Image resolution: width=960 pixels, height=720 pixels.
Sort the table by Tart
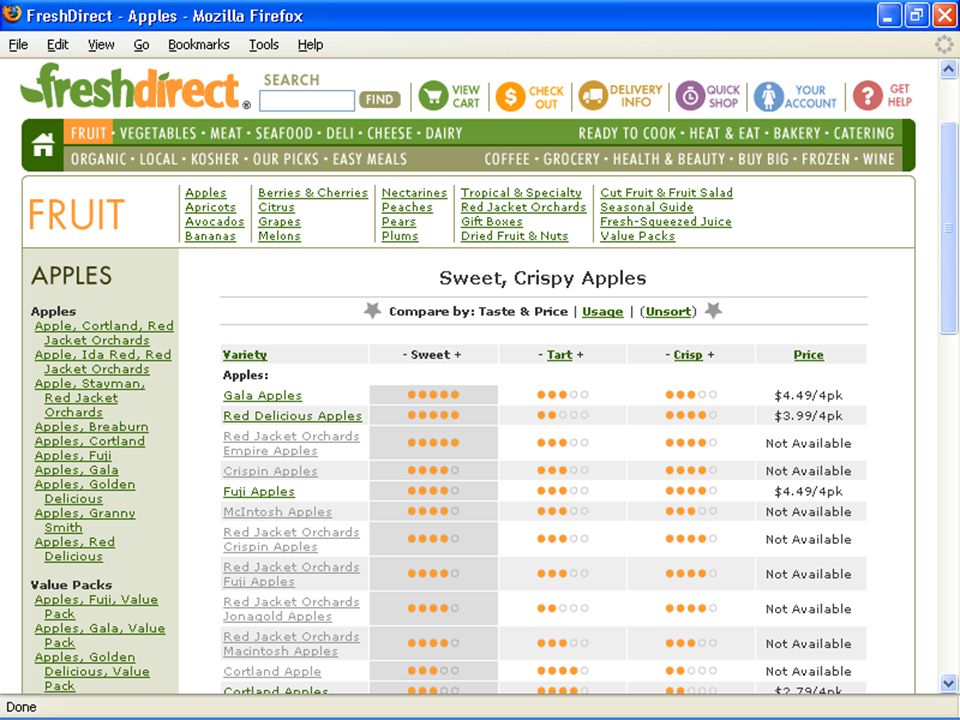(x=560, y=355)
